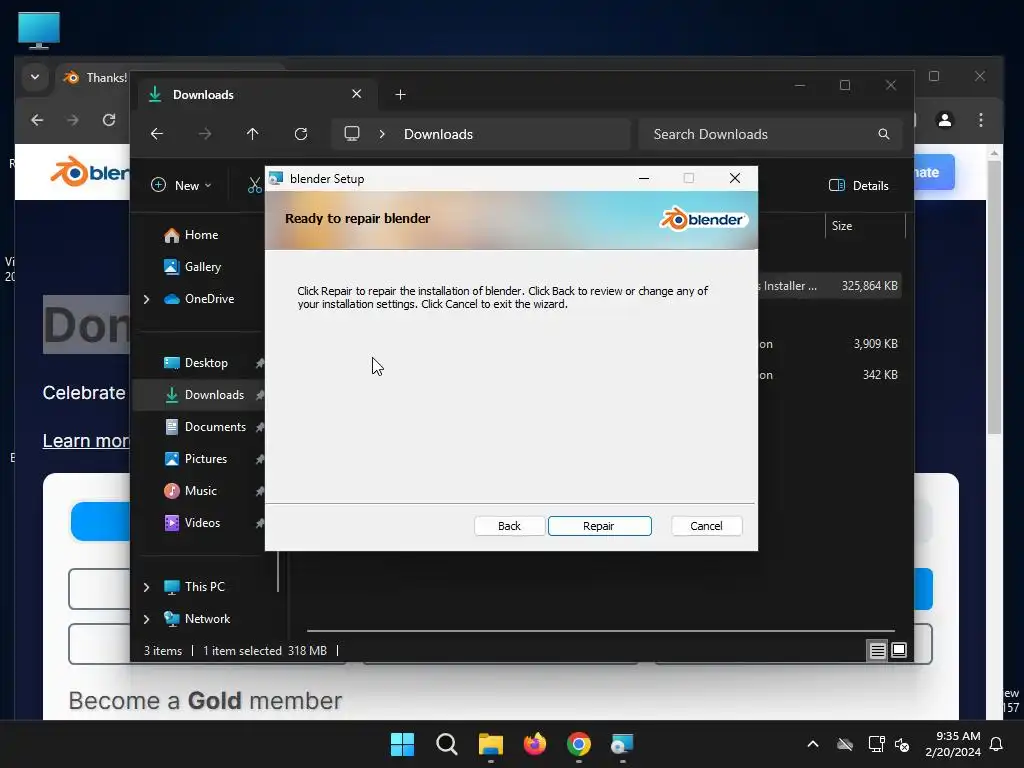
Task: Refresh the Downloads folder view
Action: [300, 134]
